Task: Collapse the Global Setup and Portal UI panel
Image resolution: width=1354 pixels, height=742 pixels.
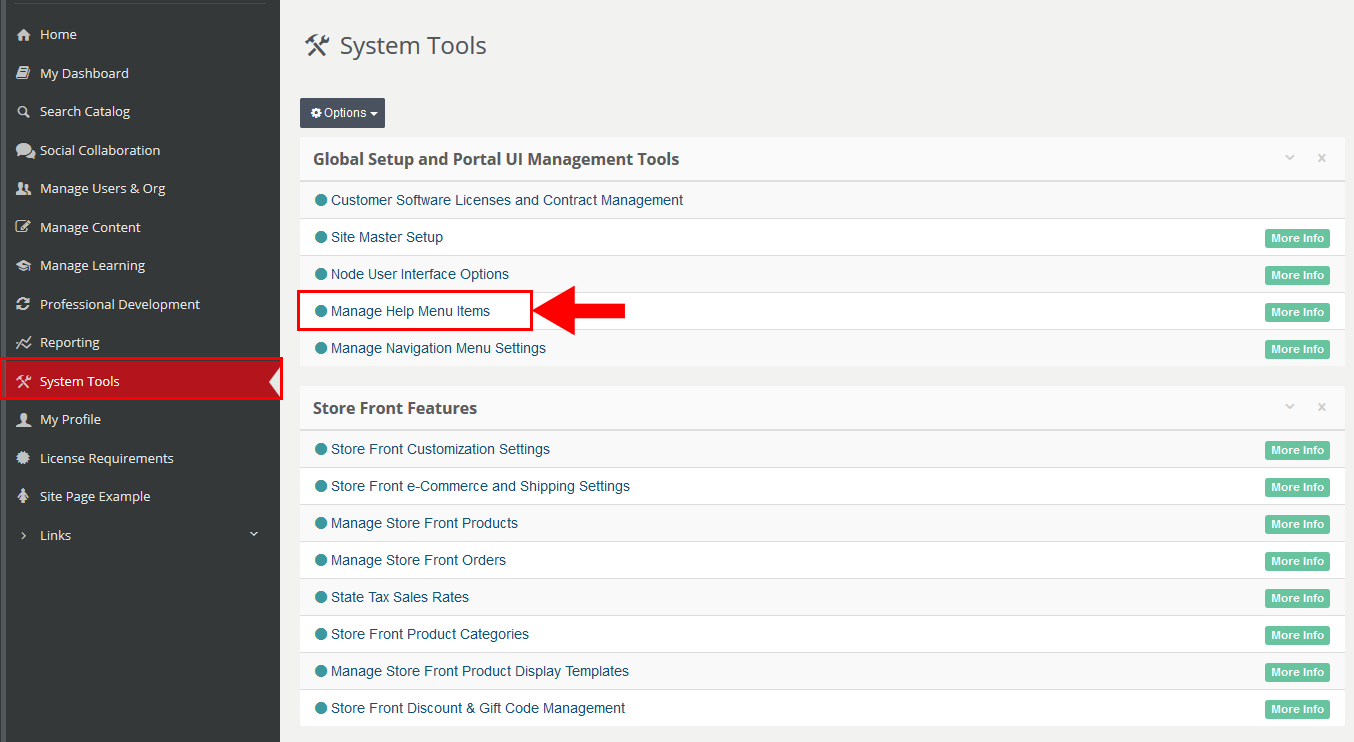Action: click(x=1289, y=158)
